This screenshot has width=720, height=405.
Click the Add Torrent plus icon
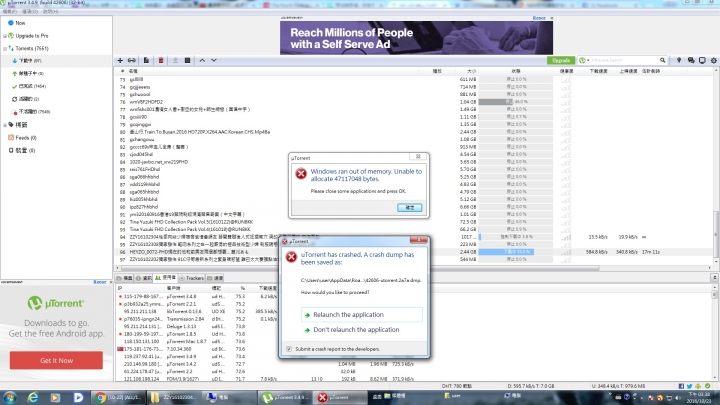click(120, 61)
